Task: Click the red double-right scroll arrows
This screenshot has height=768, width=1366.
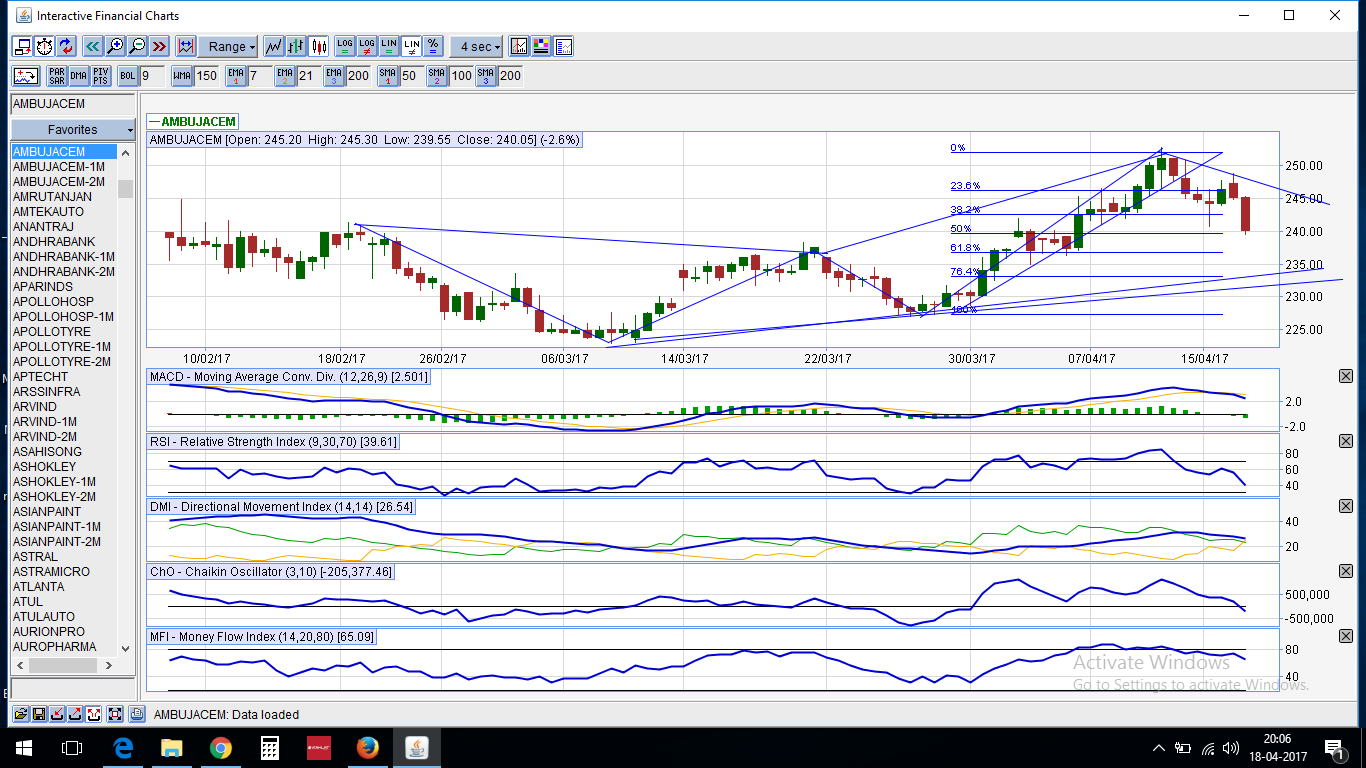Action: point(159,46)
